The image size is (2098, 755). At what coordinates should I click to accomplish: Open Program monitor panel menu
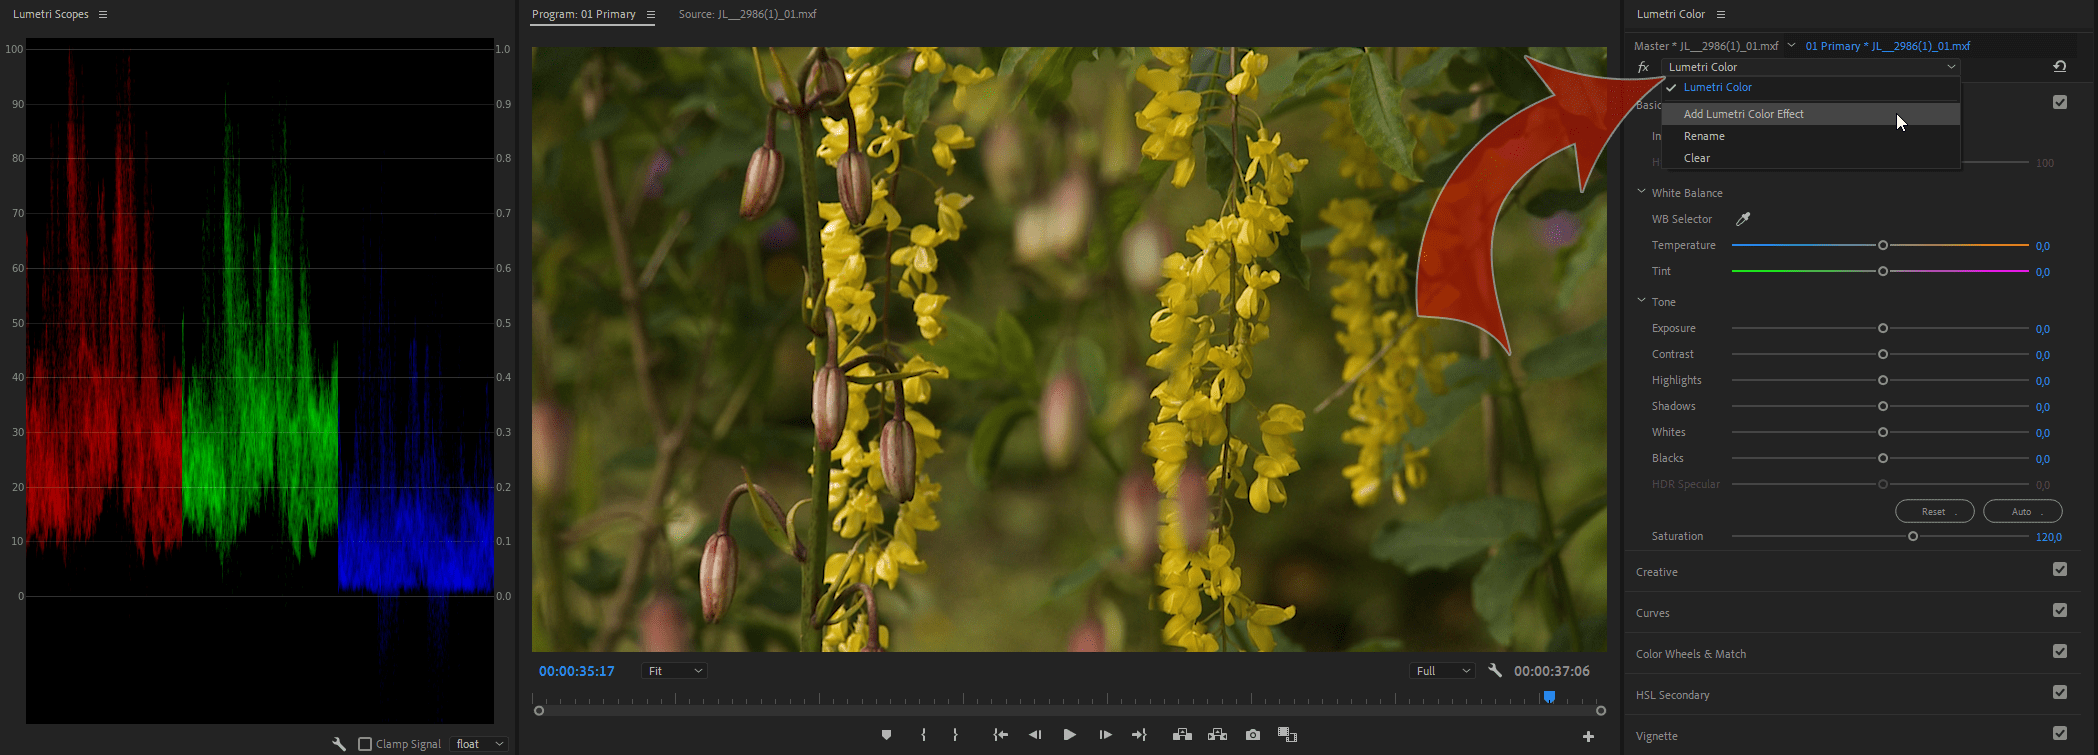[x=651, y=14]
